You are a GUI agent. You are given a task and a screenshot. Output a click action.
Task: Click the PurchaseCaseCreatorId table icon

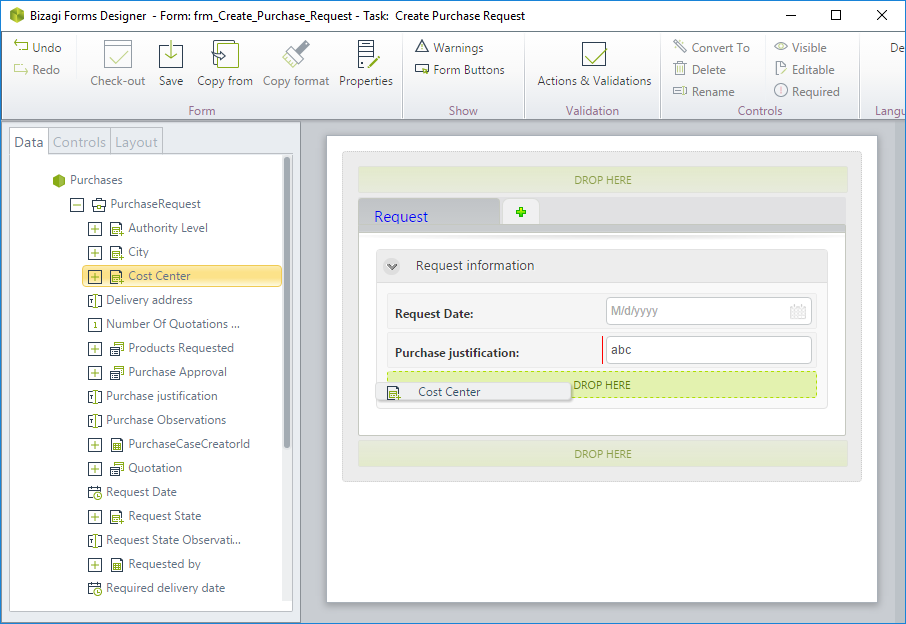click(x=117, y=444)
